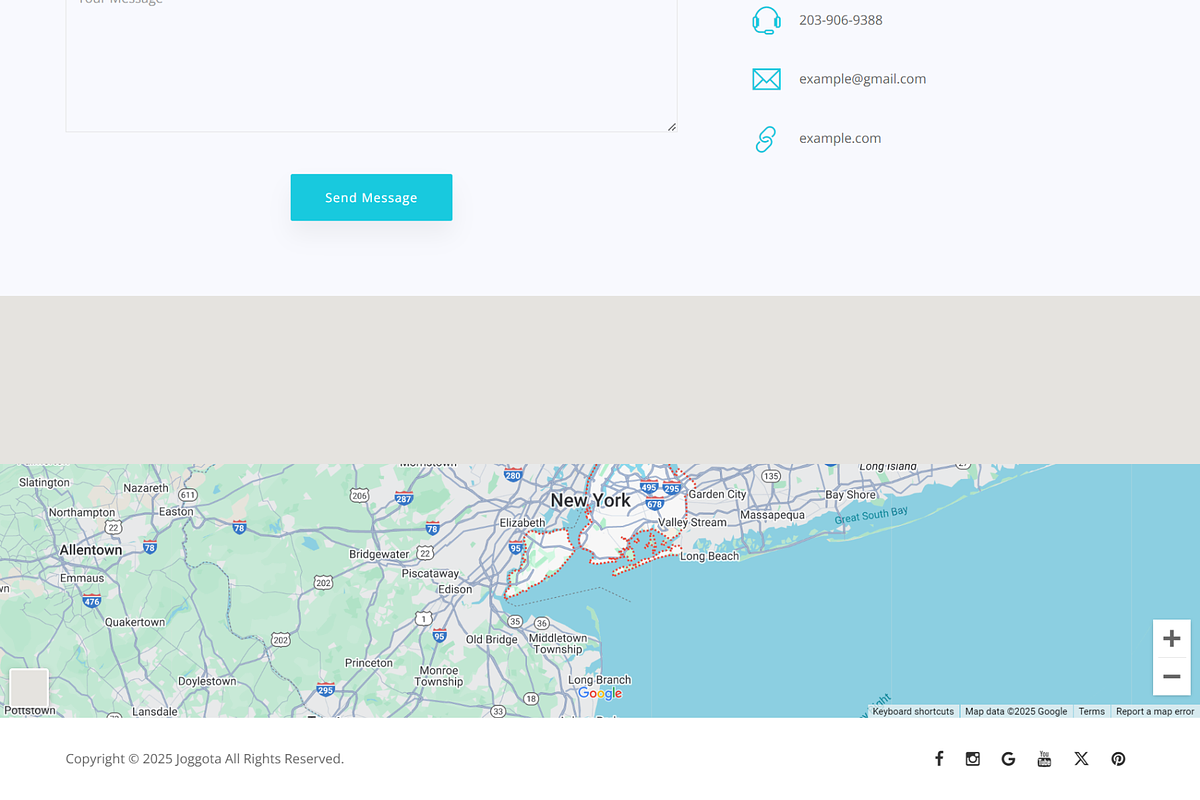1200x800 pixels.
Task: Click the New York label on map
Action: [590, 500]
